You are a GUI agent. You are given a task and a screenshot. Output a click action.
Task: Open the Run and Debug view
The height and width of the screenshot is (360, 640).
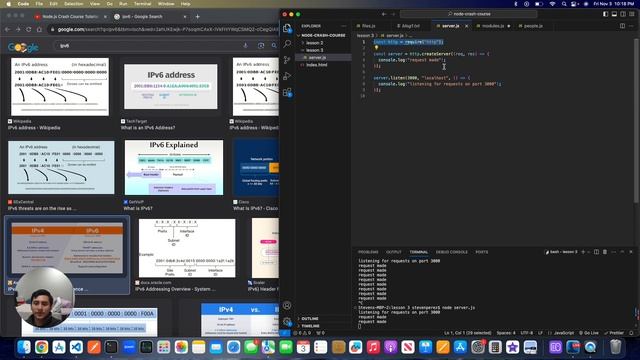287,76
